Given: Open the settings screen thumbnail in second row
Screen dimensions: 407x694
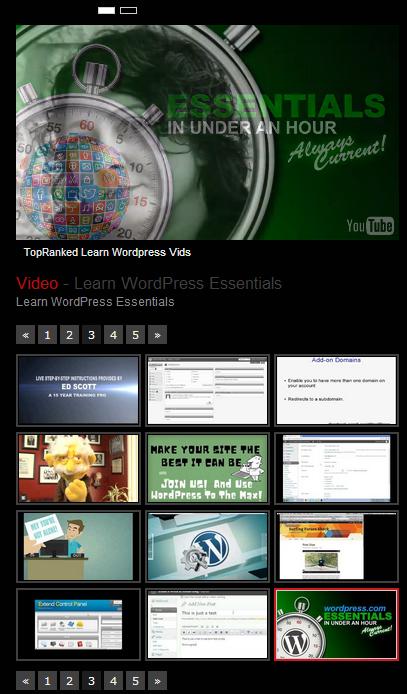Looking at the screenshot, I should click(x=336, y=468).
